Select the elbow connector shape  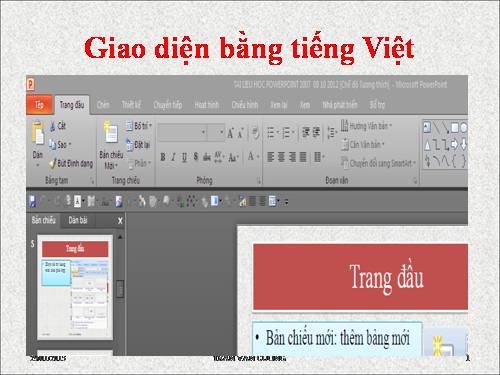pyautogui.click(x=436, y=145)
